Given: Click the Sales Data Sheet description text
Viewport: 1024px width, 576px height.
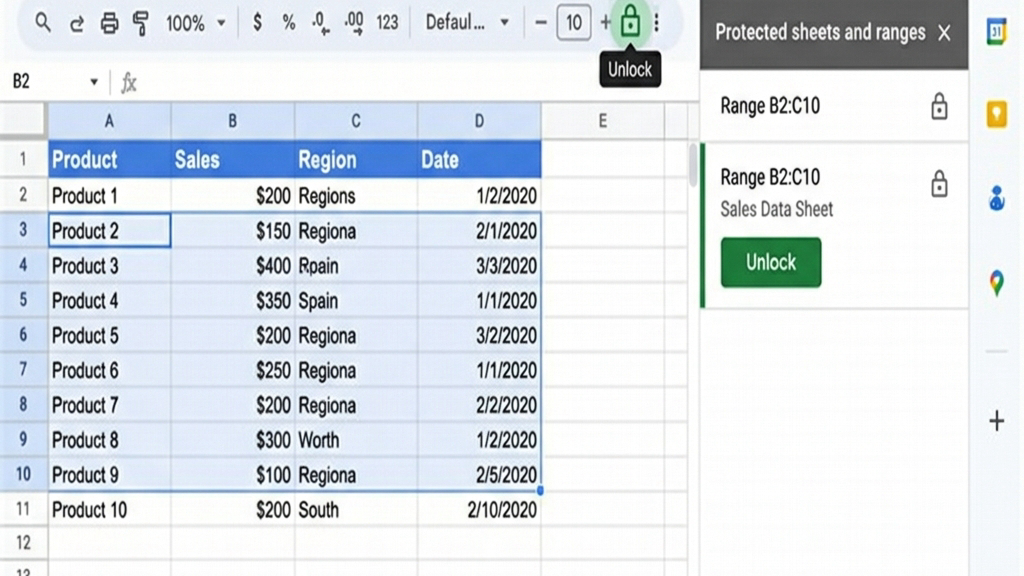Looking at the screenshot, I should pyautogui.click(x=776, y=210).
